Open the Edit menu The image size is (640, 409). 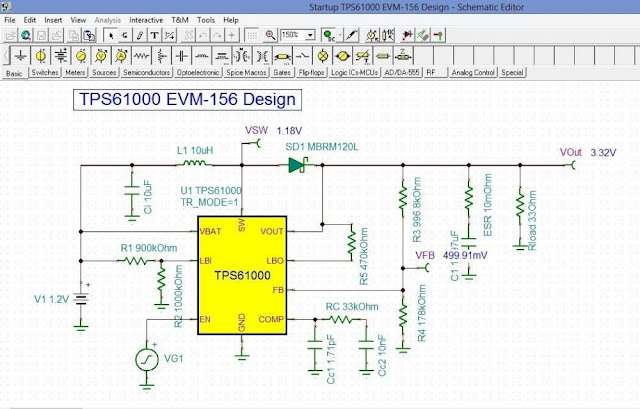coord(29,20)
